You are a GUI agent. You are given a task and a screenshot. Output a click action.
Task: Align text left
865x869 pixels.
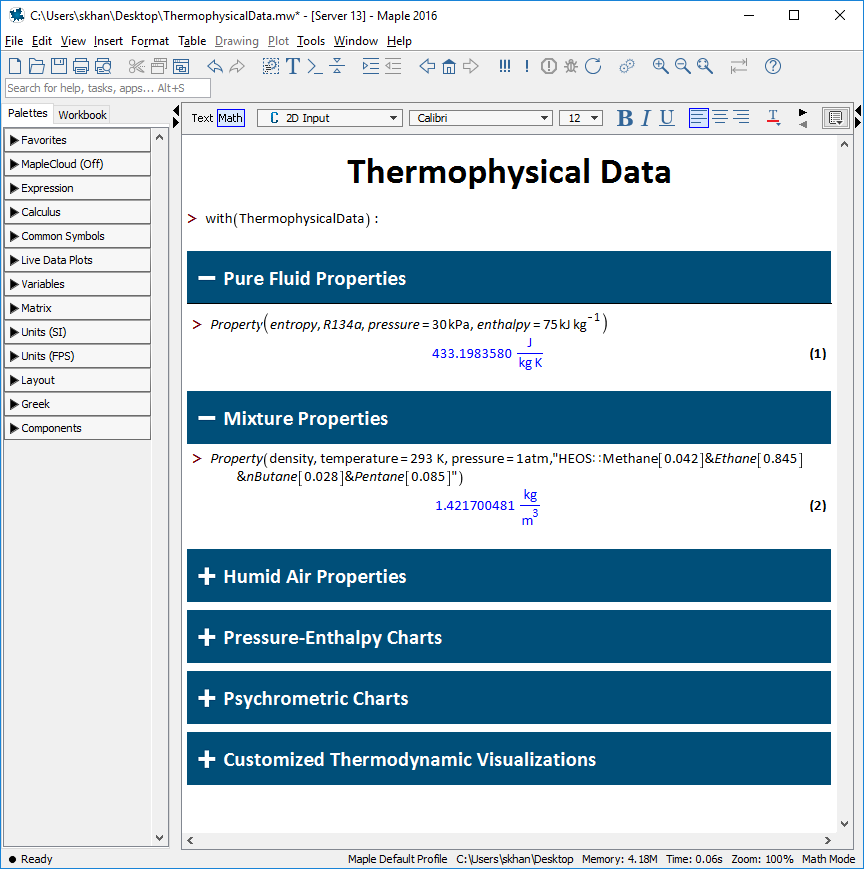[x=698, y=117]
